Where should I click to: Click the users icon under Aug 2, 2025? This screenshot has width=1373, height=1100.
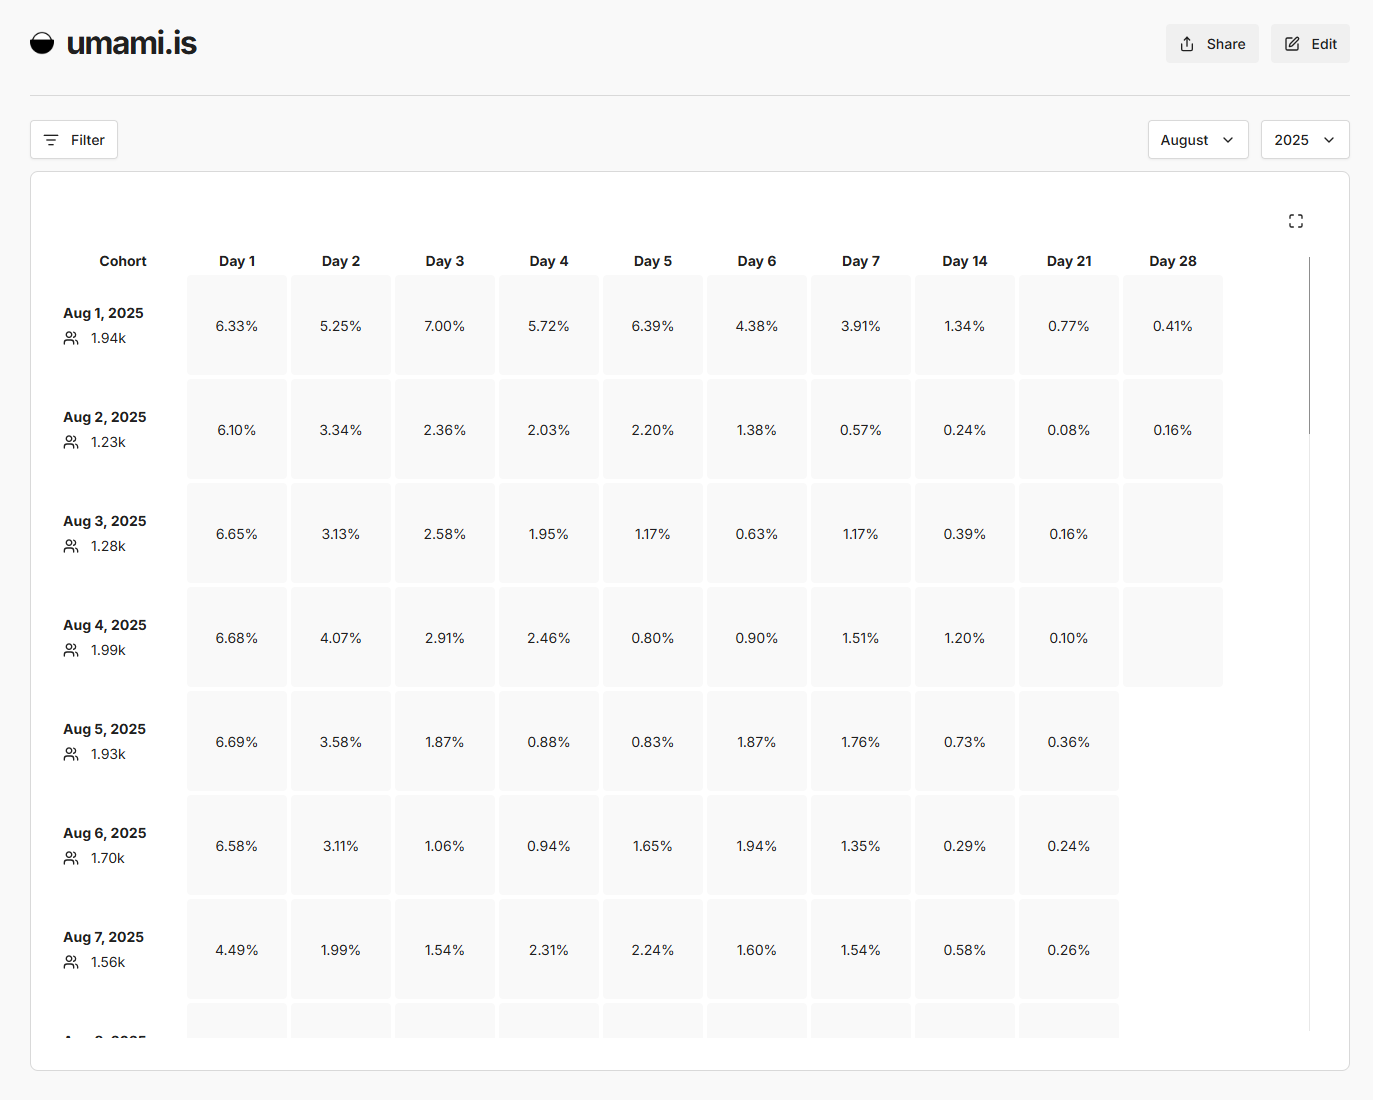tap(71, 443)
